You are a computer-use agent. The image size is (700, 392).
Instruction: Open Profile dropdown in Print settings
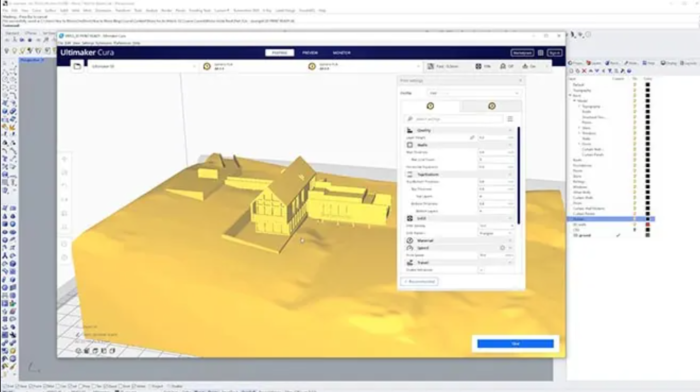(474, 93)
